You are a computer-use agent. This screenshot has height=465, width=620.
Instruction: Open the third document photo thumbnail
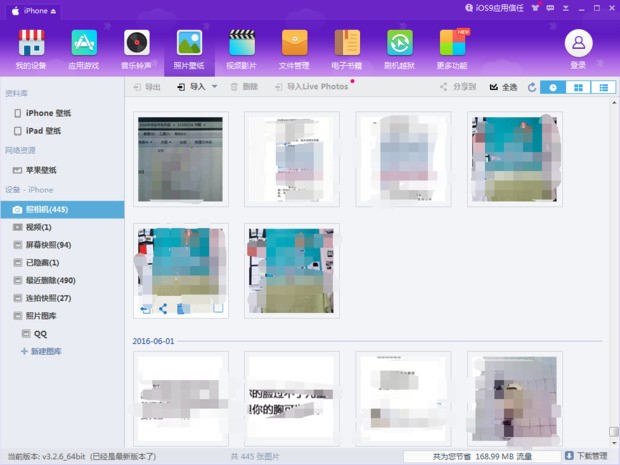click(403, 159)
